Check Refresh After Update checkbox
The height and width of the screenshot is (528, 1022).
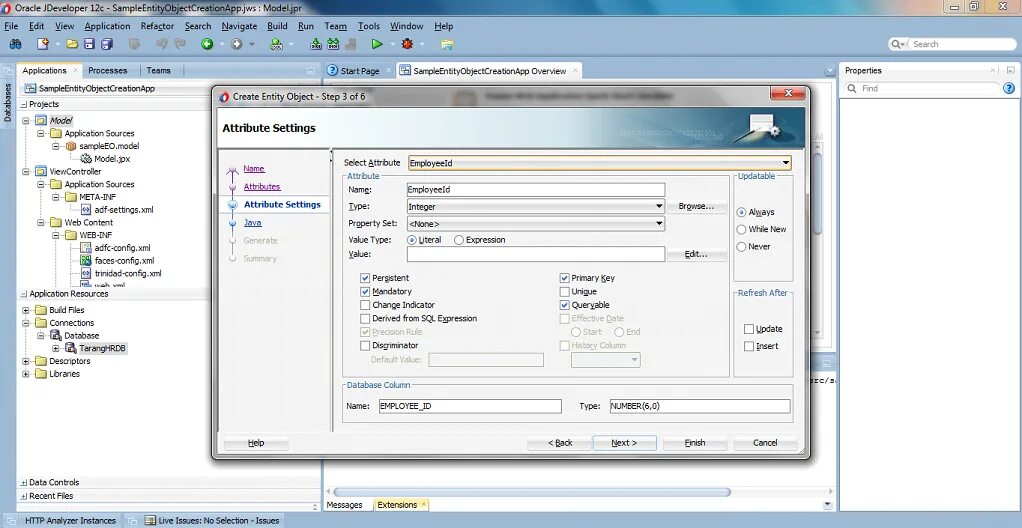click(x=749, y=329)
